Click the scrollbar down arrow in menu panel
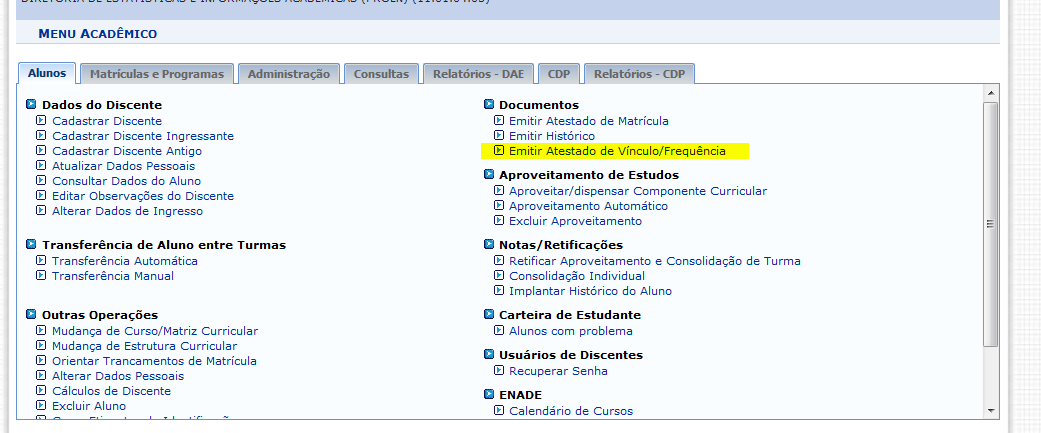Viewport: 1041px width, 433px height. [x=991, y=410]
